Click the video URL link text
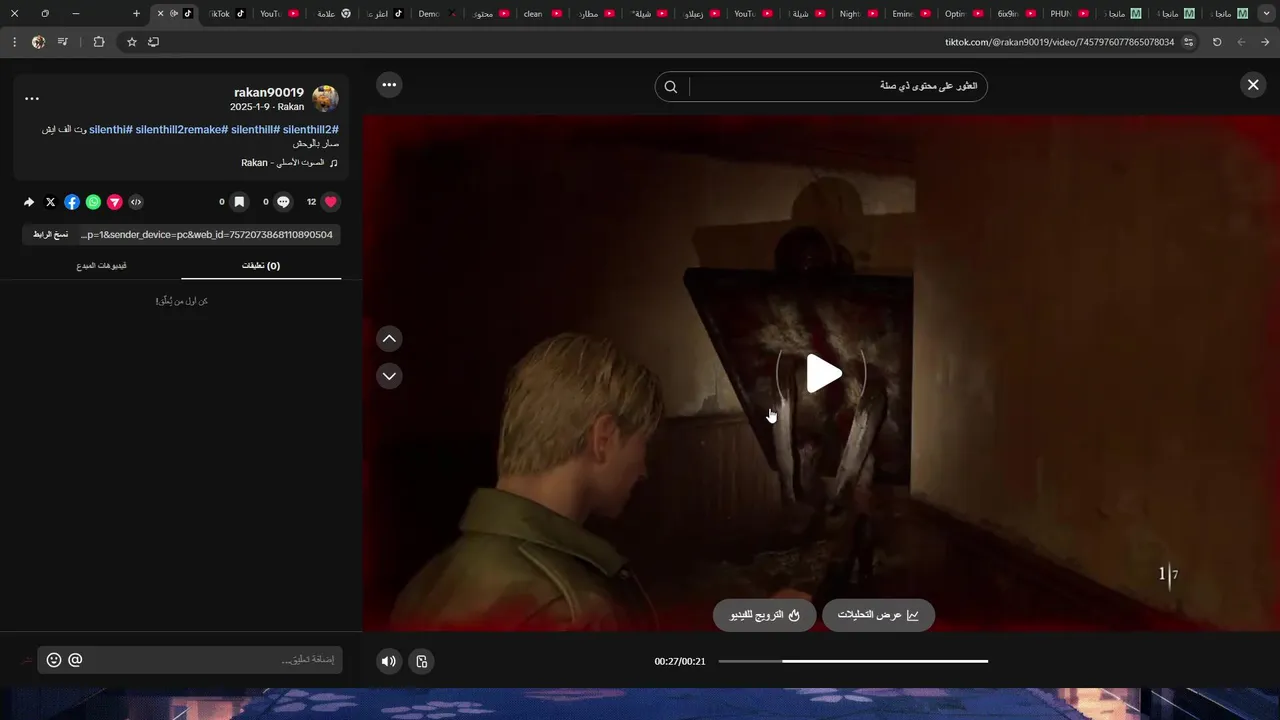The image size is (1280, 720). (x=207, y=234)
